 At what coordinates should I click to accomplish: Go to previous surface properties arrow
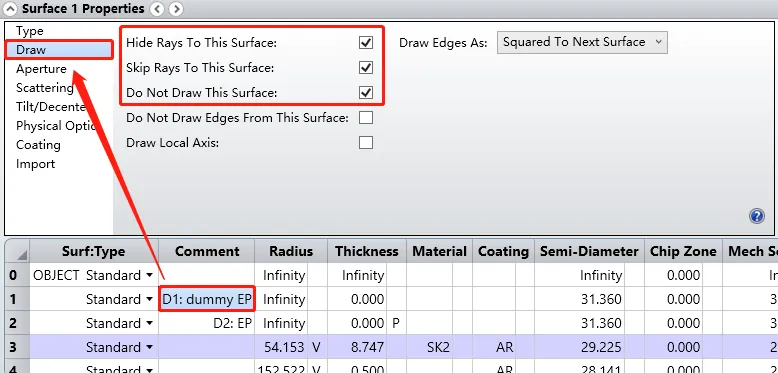[157, 9]
